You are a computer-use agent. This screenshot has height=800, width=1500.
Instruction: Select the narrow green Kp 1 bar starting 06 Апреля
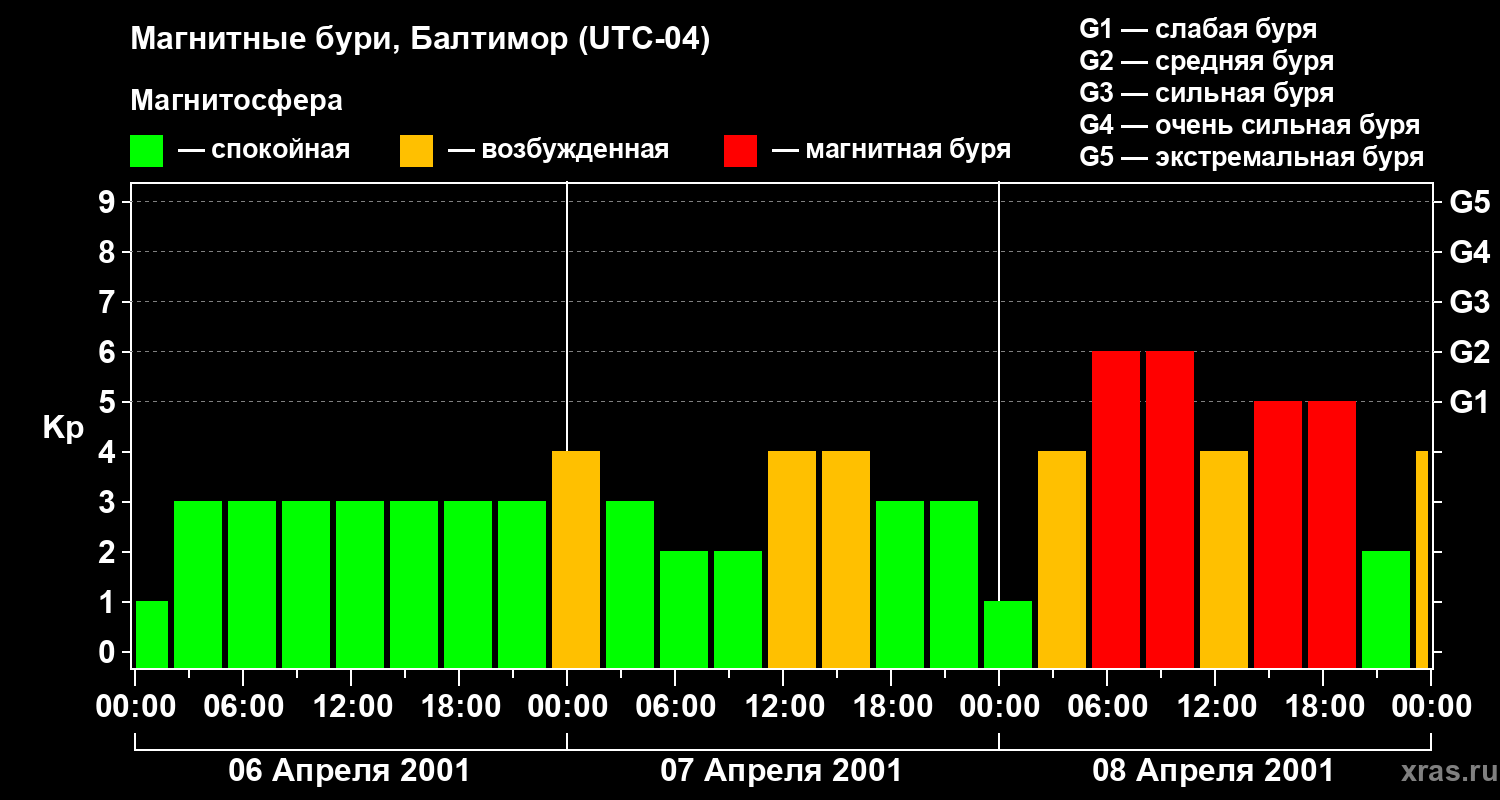coord(152,634)
